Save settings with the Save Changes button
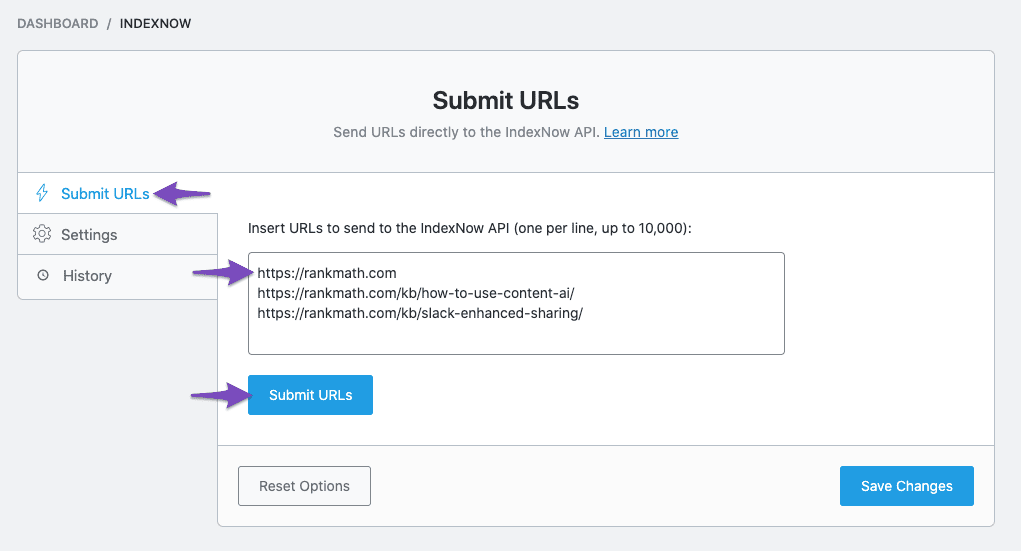Image resolution: width=1021 pixels, height=551 pixels. (906, 486)
